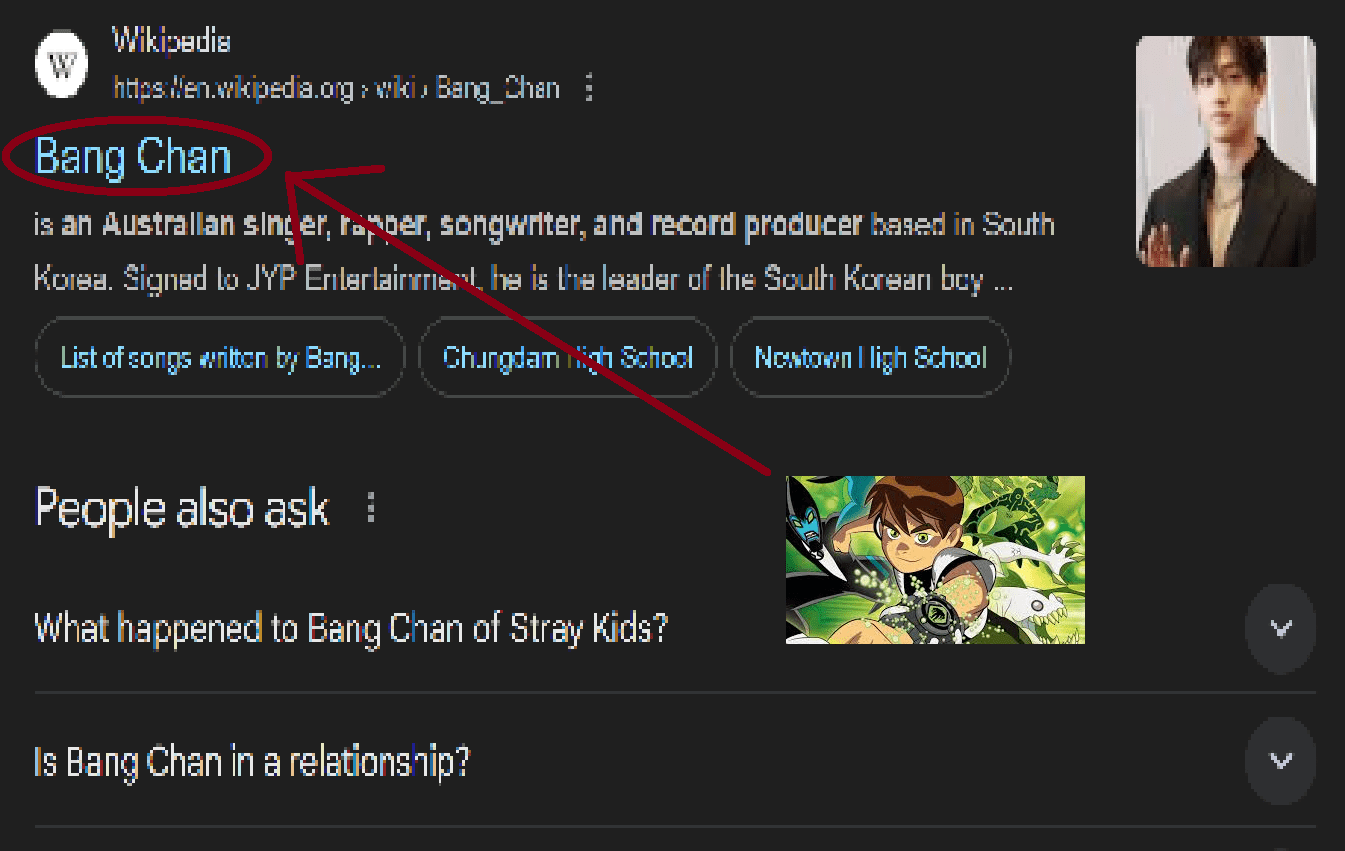1345x851 pixels.
Task: Open the portrait thumbnail beside the Wikipedia result
Action: 1226,151
